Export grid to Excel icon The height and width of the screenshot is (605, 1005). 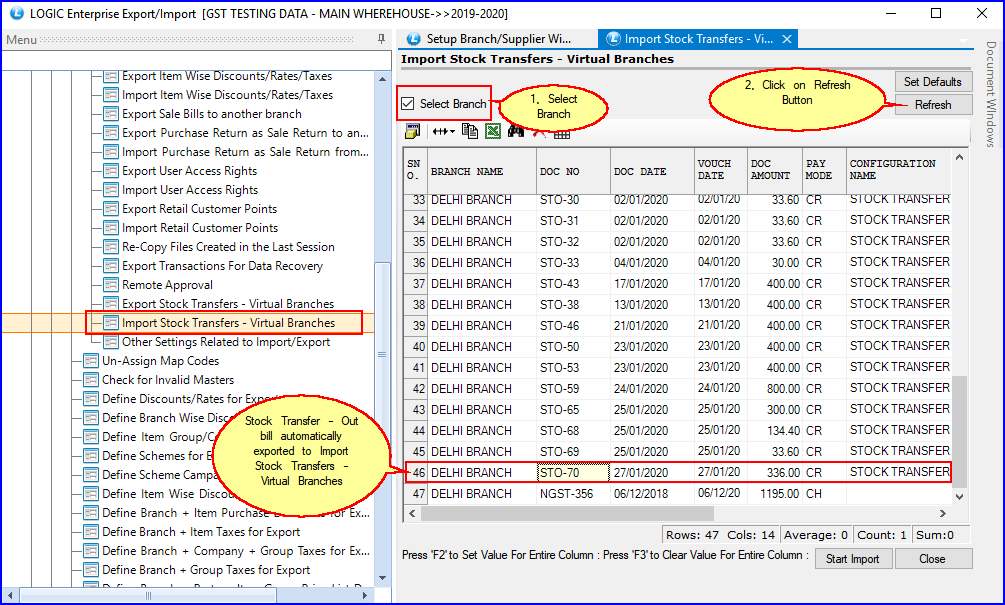(x=493, y=131)
